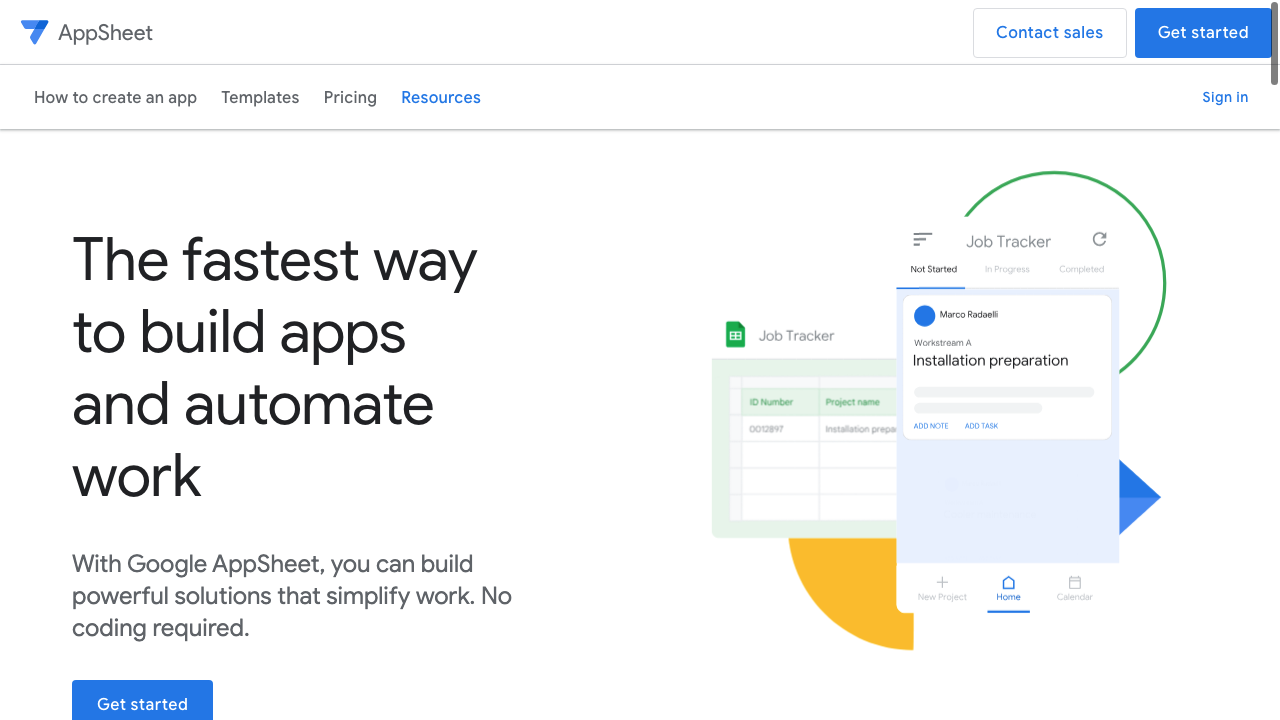
Task: Click the ADD NOTE link on the task card
Action: coord(930,425)
